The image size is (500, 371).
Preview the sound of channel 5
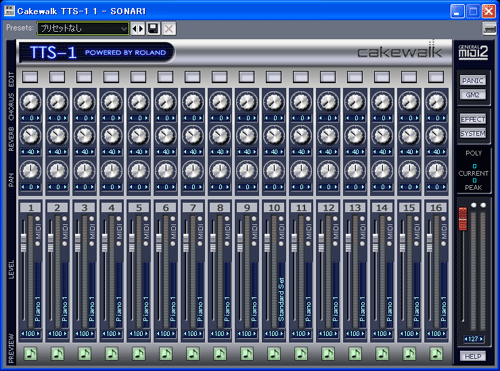139,354
